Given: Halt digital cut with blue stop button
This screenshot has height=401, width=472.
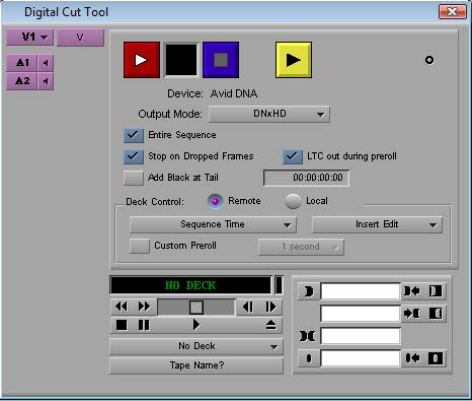Looking at the screenshot, I should pos(221,60).
